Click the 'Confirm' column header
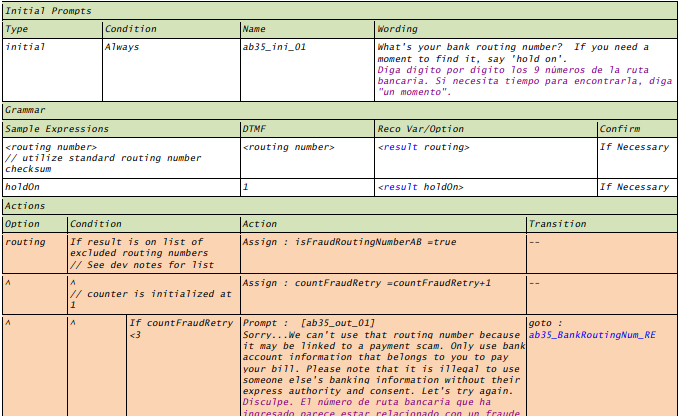Screen dimensions: 679x416 pyautogui.click(x=637, y=129)
